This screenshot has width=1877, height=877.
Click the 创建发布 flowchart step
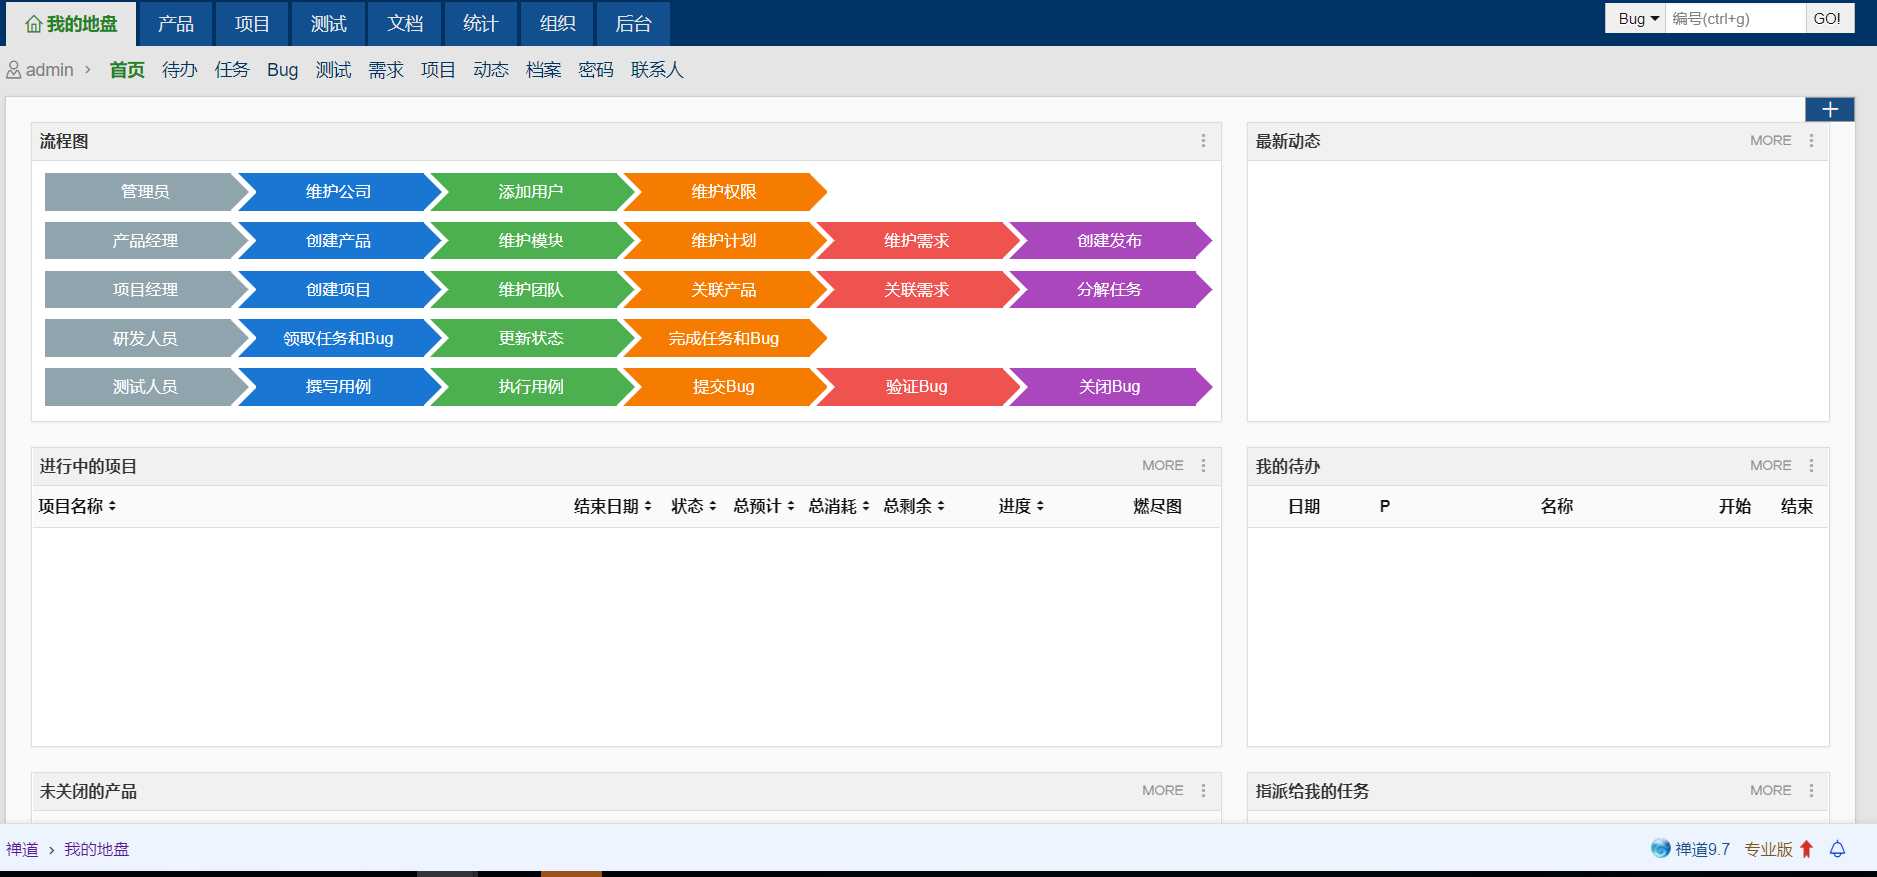pyautogui.click(x=1110, y=241)
